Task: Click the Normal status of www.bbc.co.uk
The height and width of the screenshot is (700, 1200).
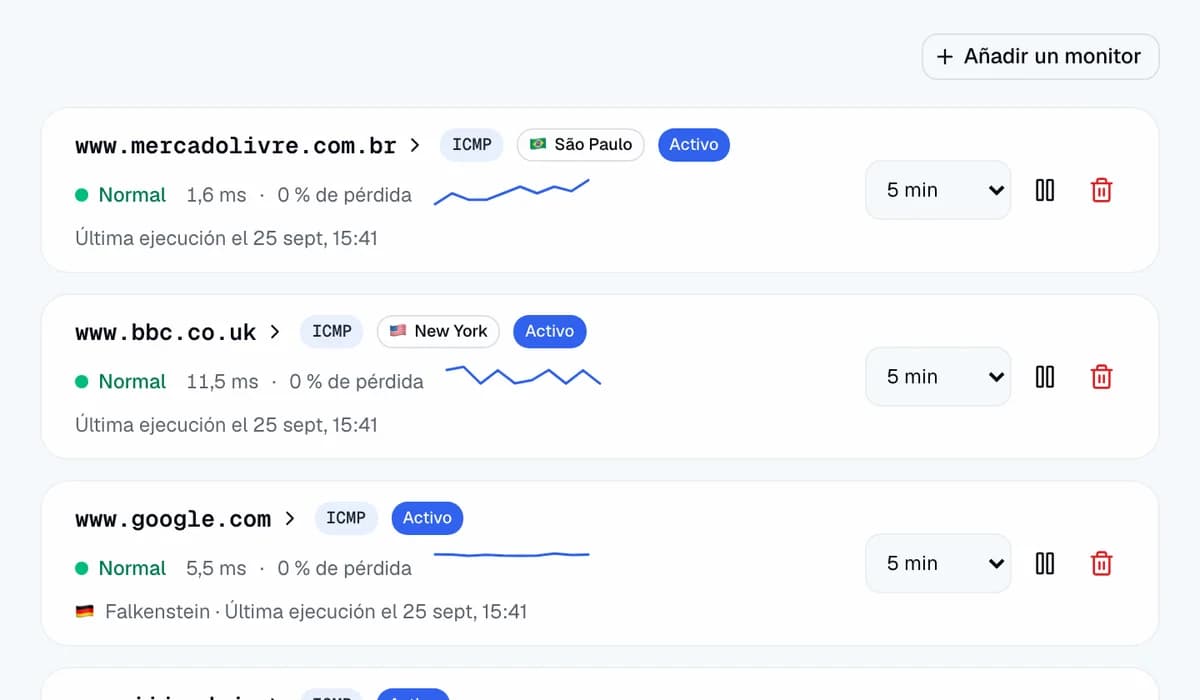Action: tap(121, 382)
